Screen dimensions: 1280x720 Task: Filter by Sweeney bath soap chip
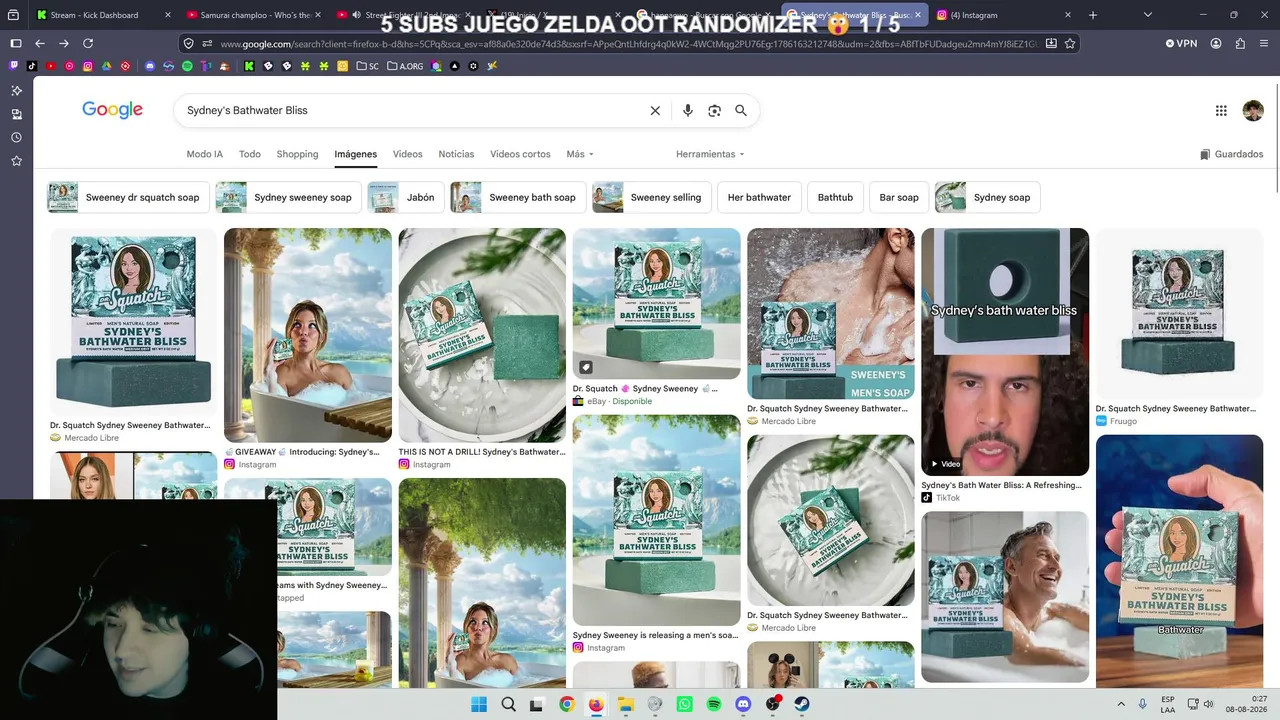(518, 197)
